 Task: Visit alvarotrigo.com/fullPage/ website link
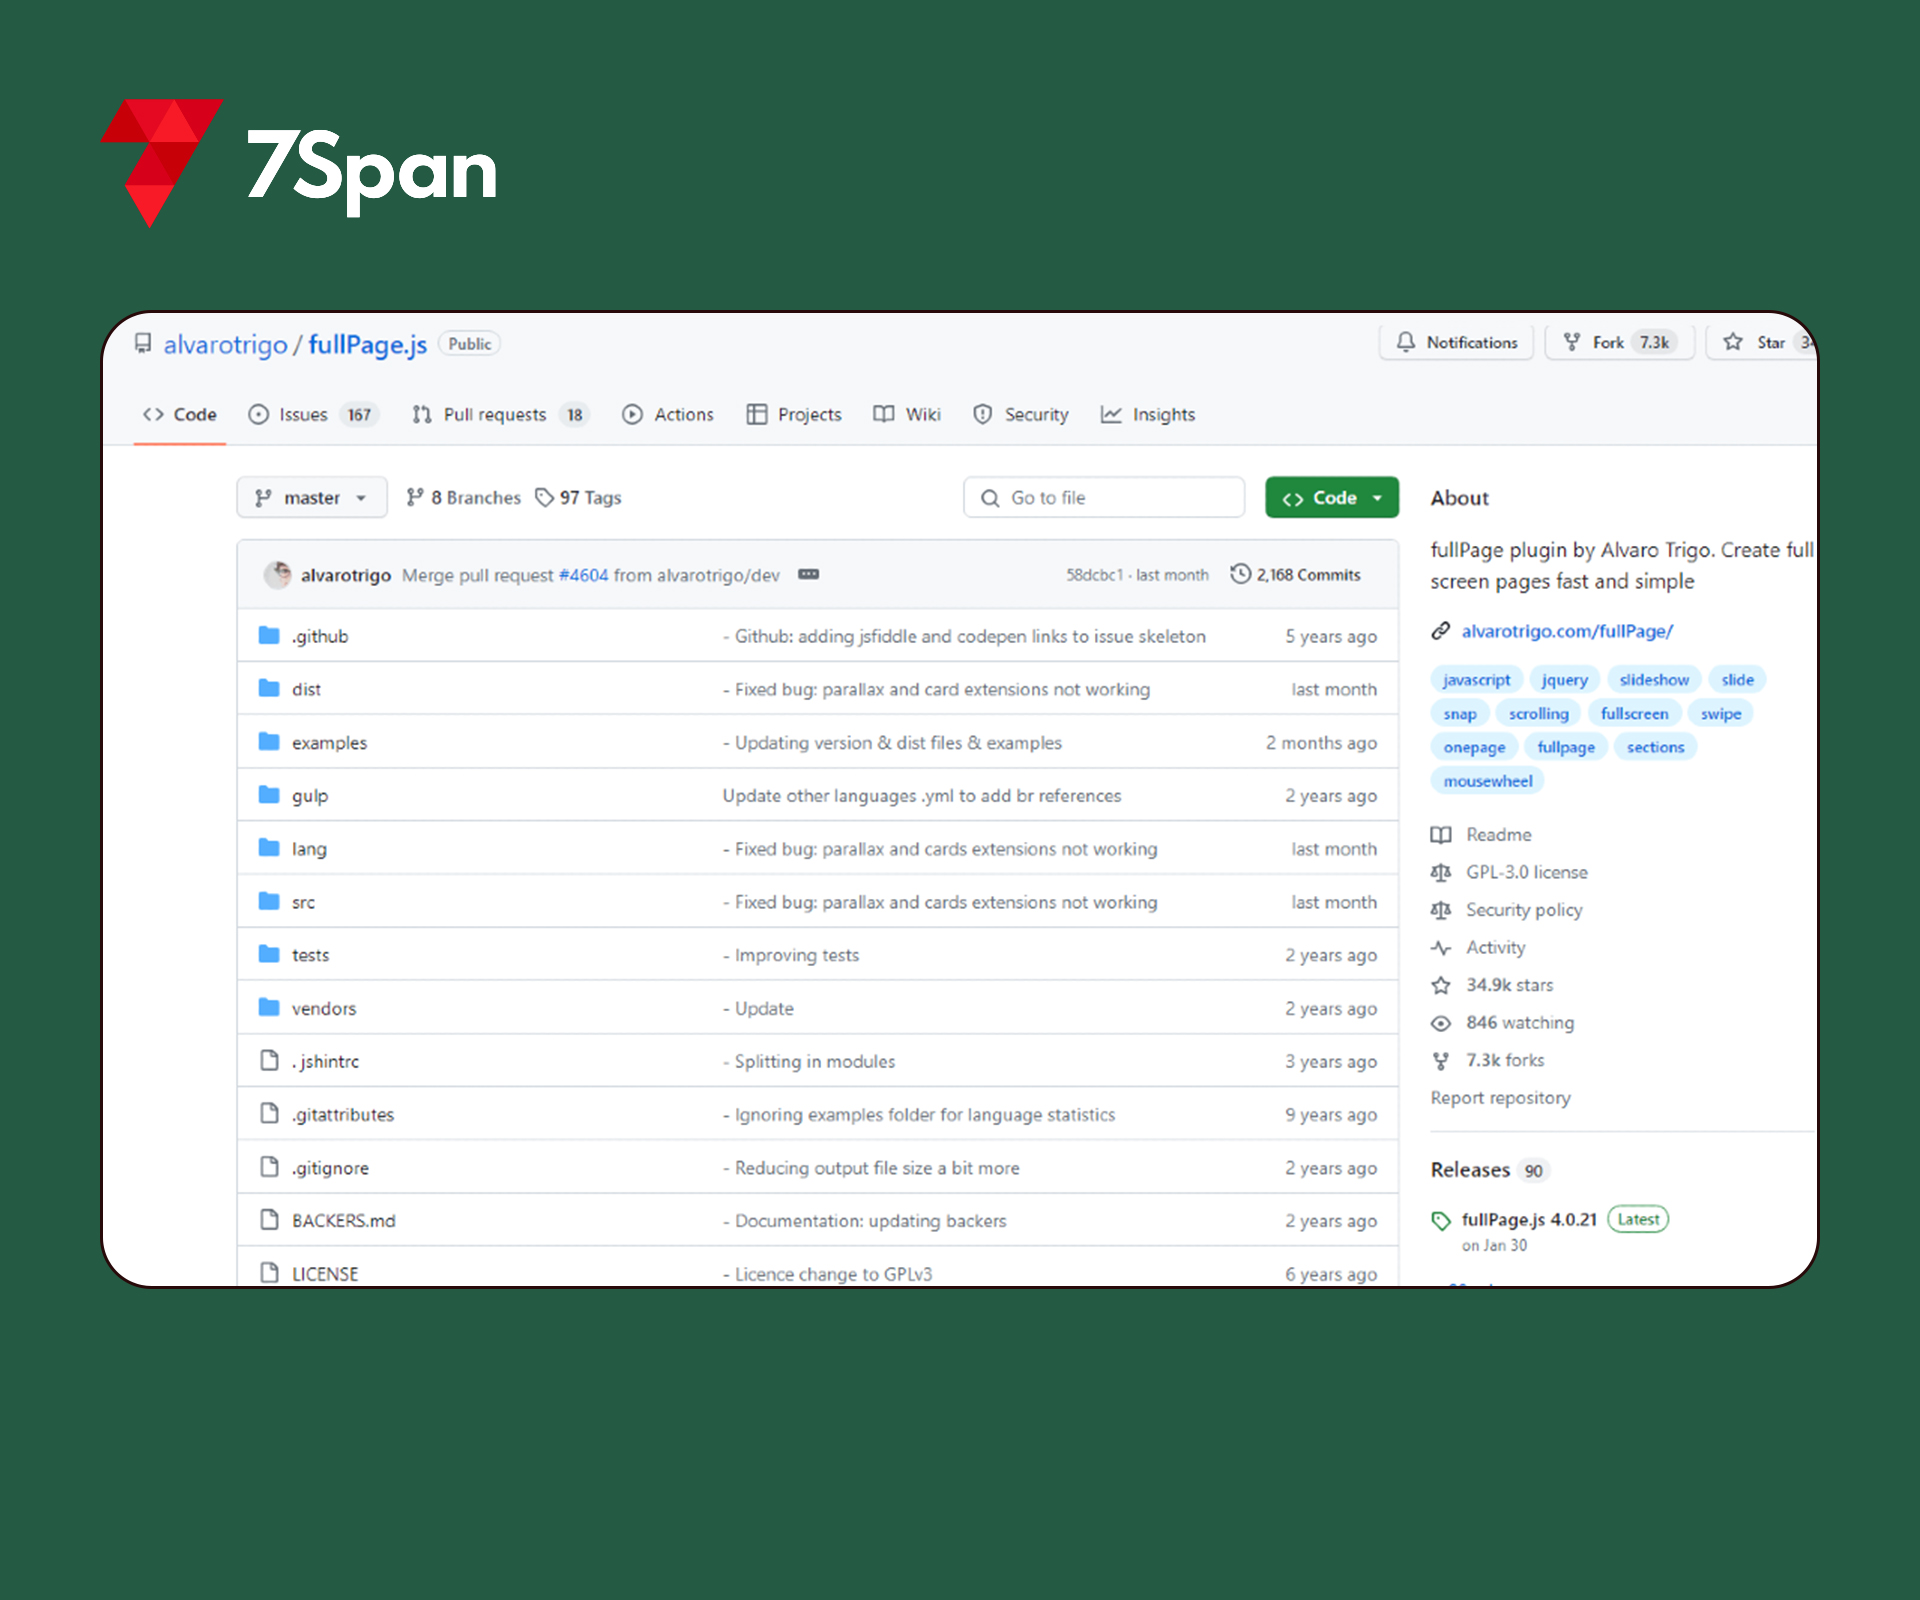point(1567,631)
